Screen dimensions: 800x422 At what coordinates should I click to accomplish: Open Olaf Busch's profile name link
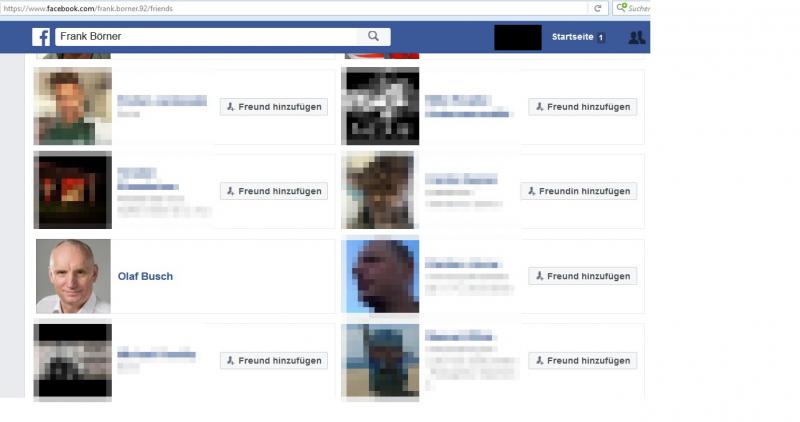point(145,276)
